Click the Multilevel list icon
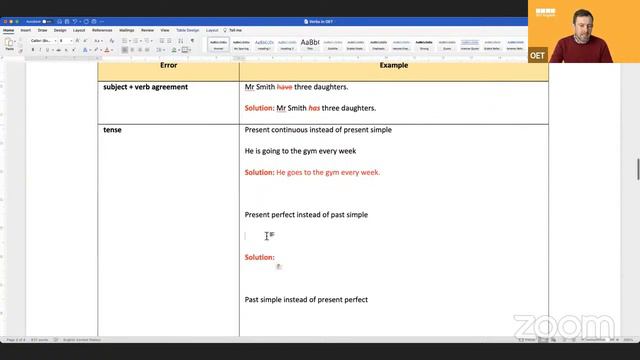 (147, 40)
